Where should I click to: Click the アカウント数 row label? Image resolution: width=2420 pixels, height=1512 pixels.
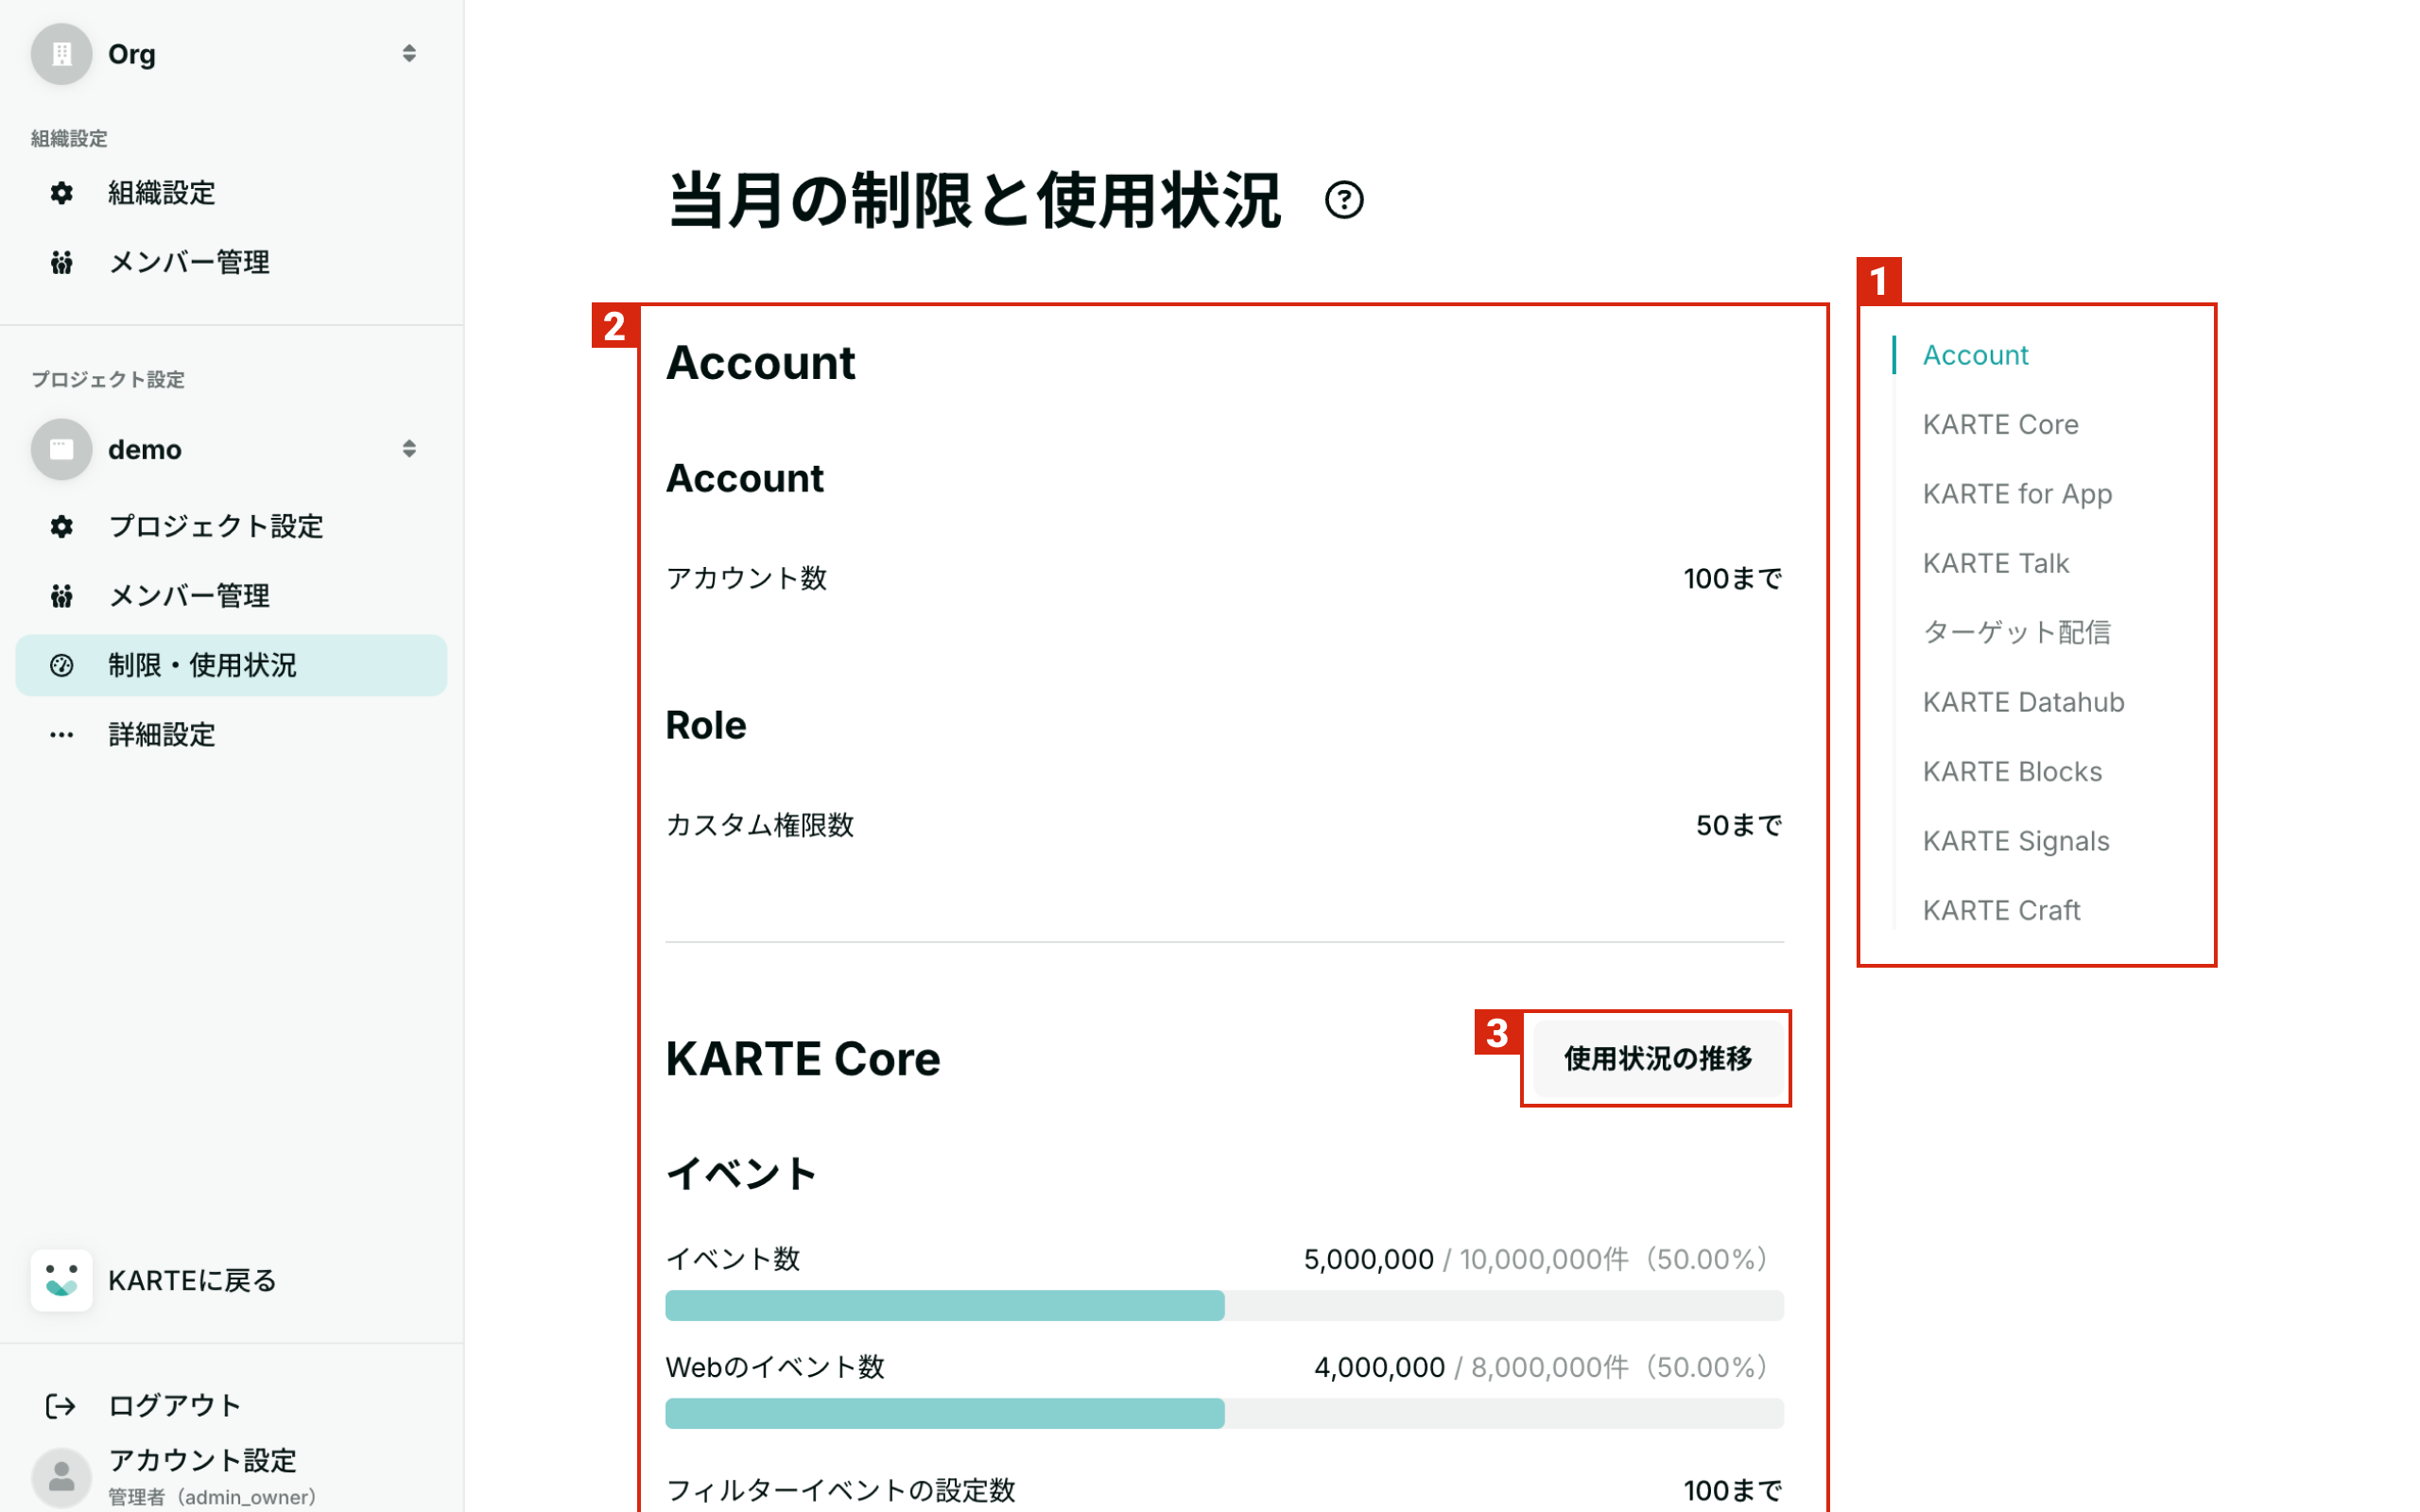[x=746, y=579]
